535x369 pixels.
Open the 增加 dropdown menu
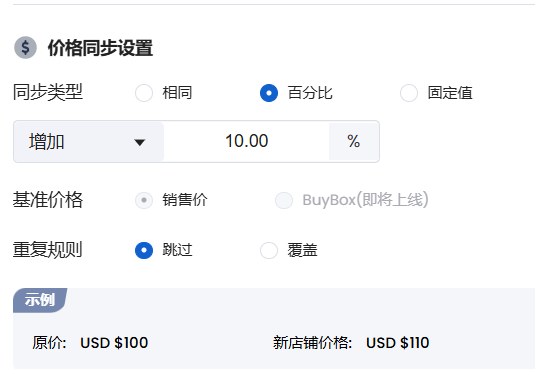point(89,141)
